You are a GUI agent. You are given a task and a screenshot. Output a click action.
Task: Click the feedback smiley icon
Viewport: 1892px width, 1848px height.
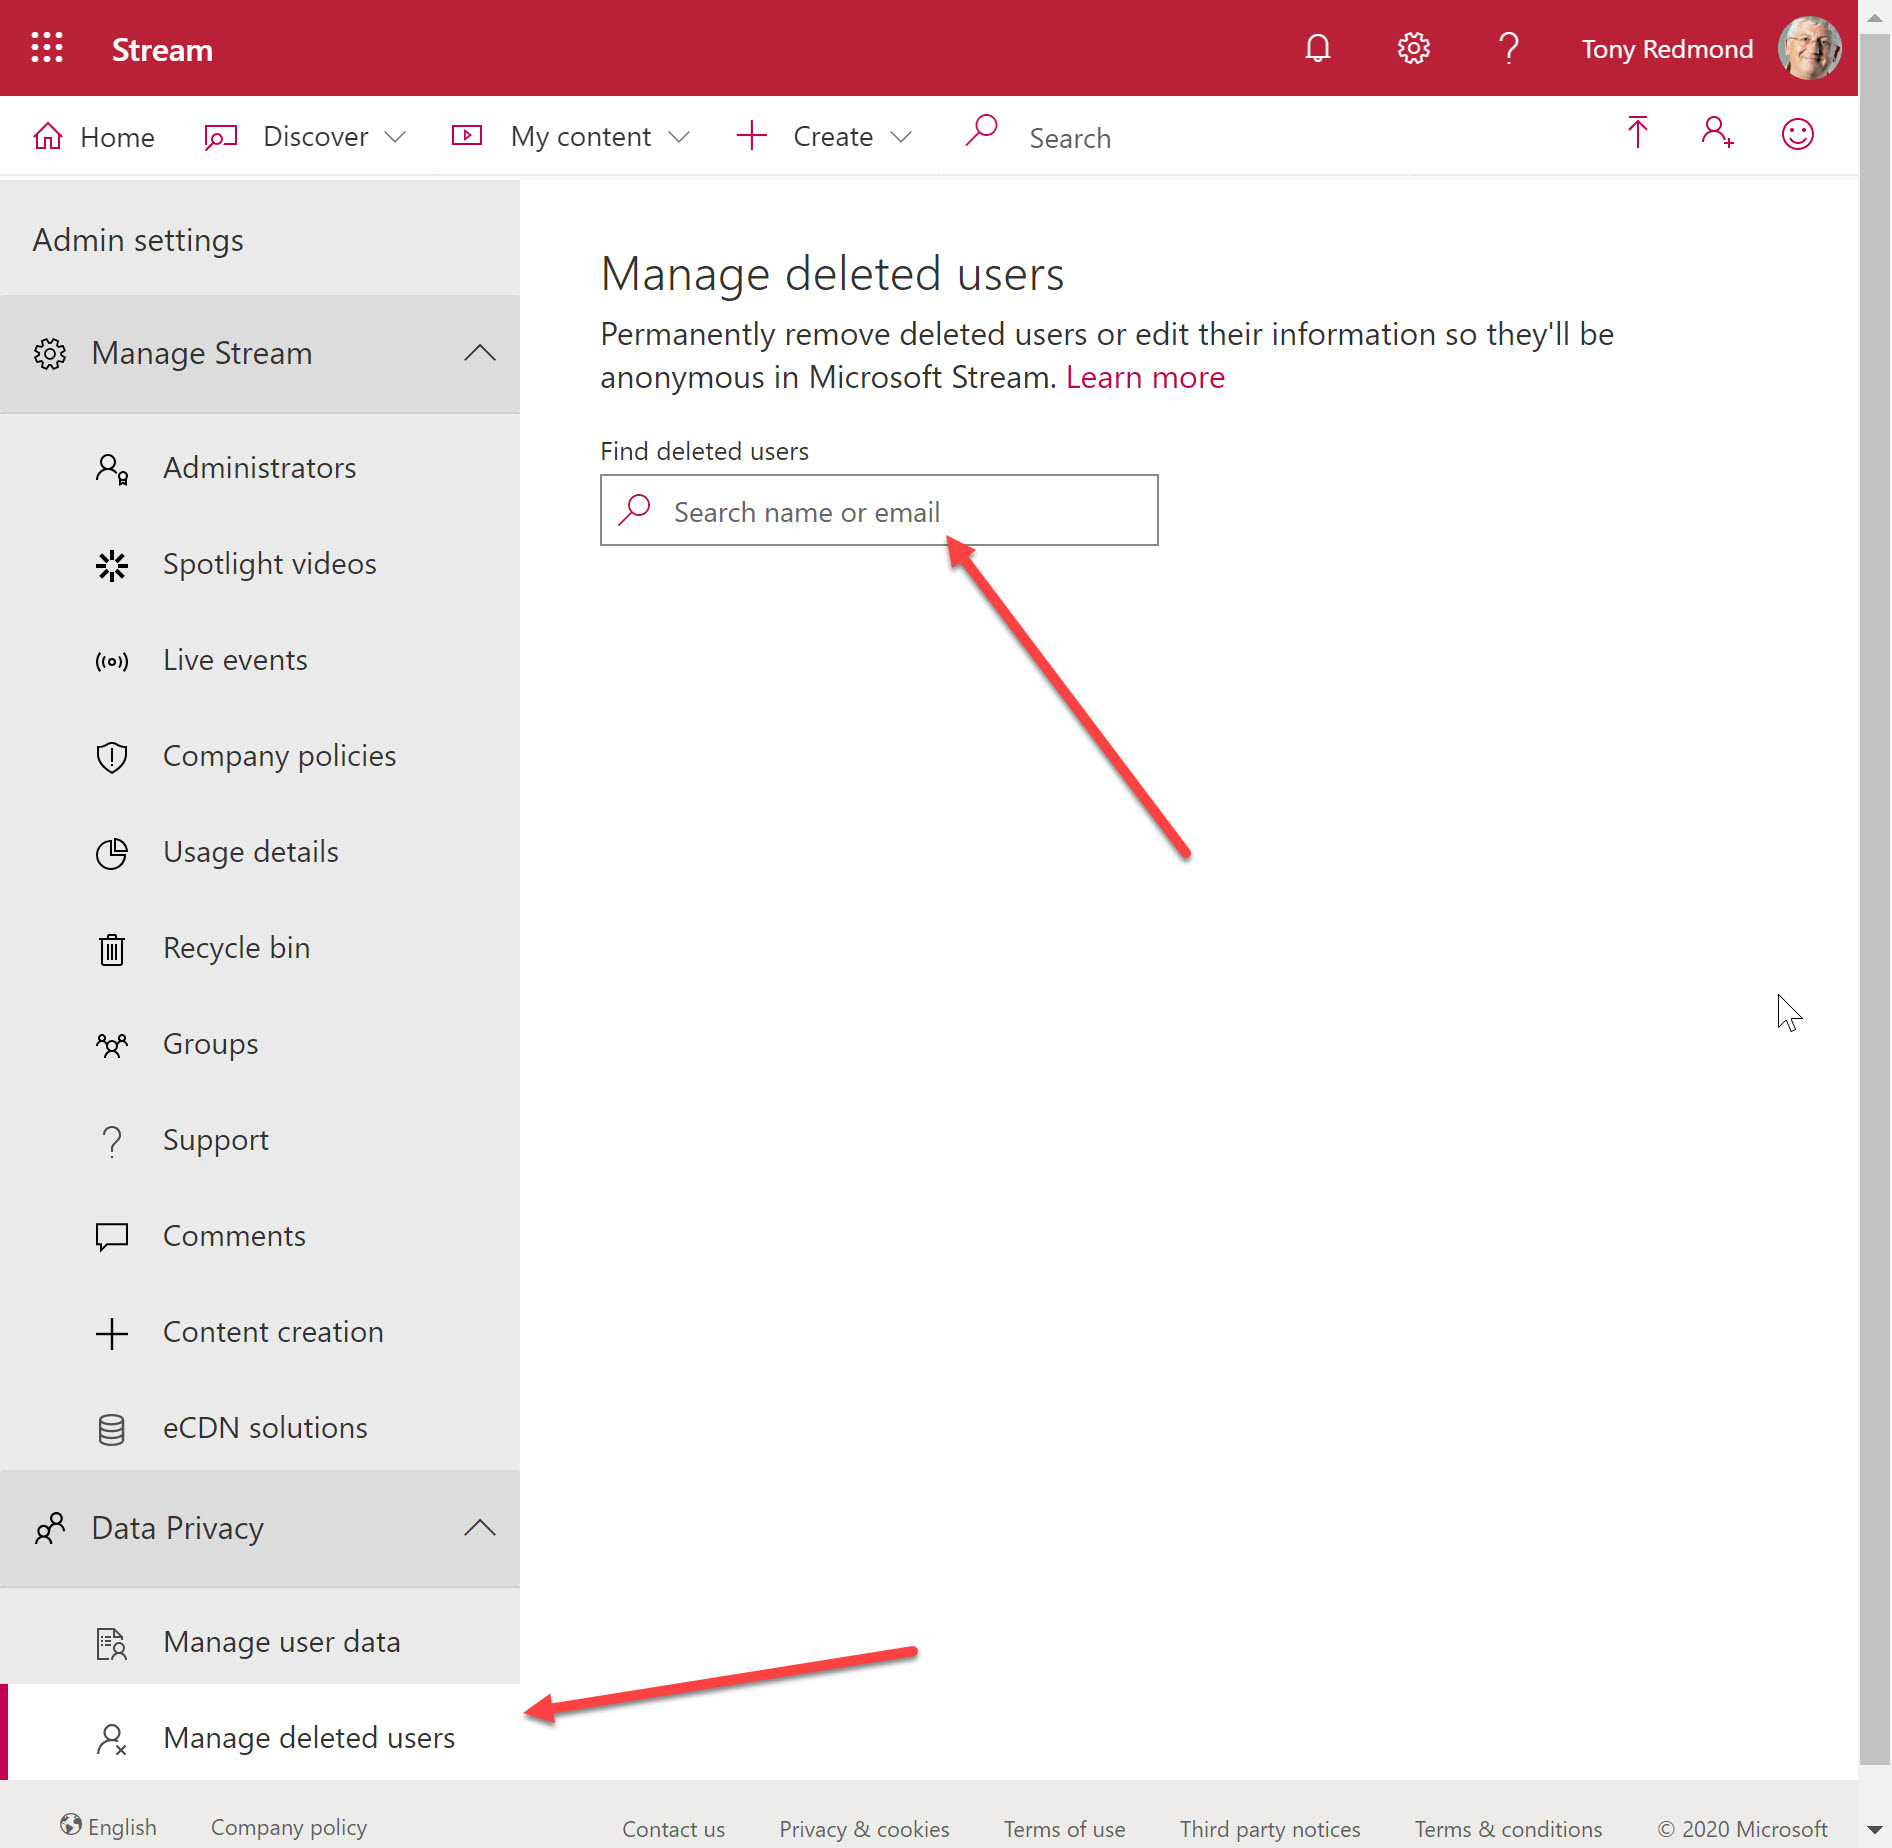1797,134
